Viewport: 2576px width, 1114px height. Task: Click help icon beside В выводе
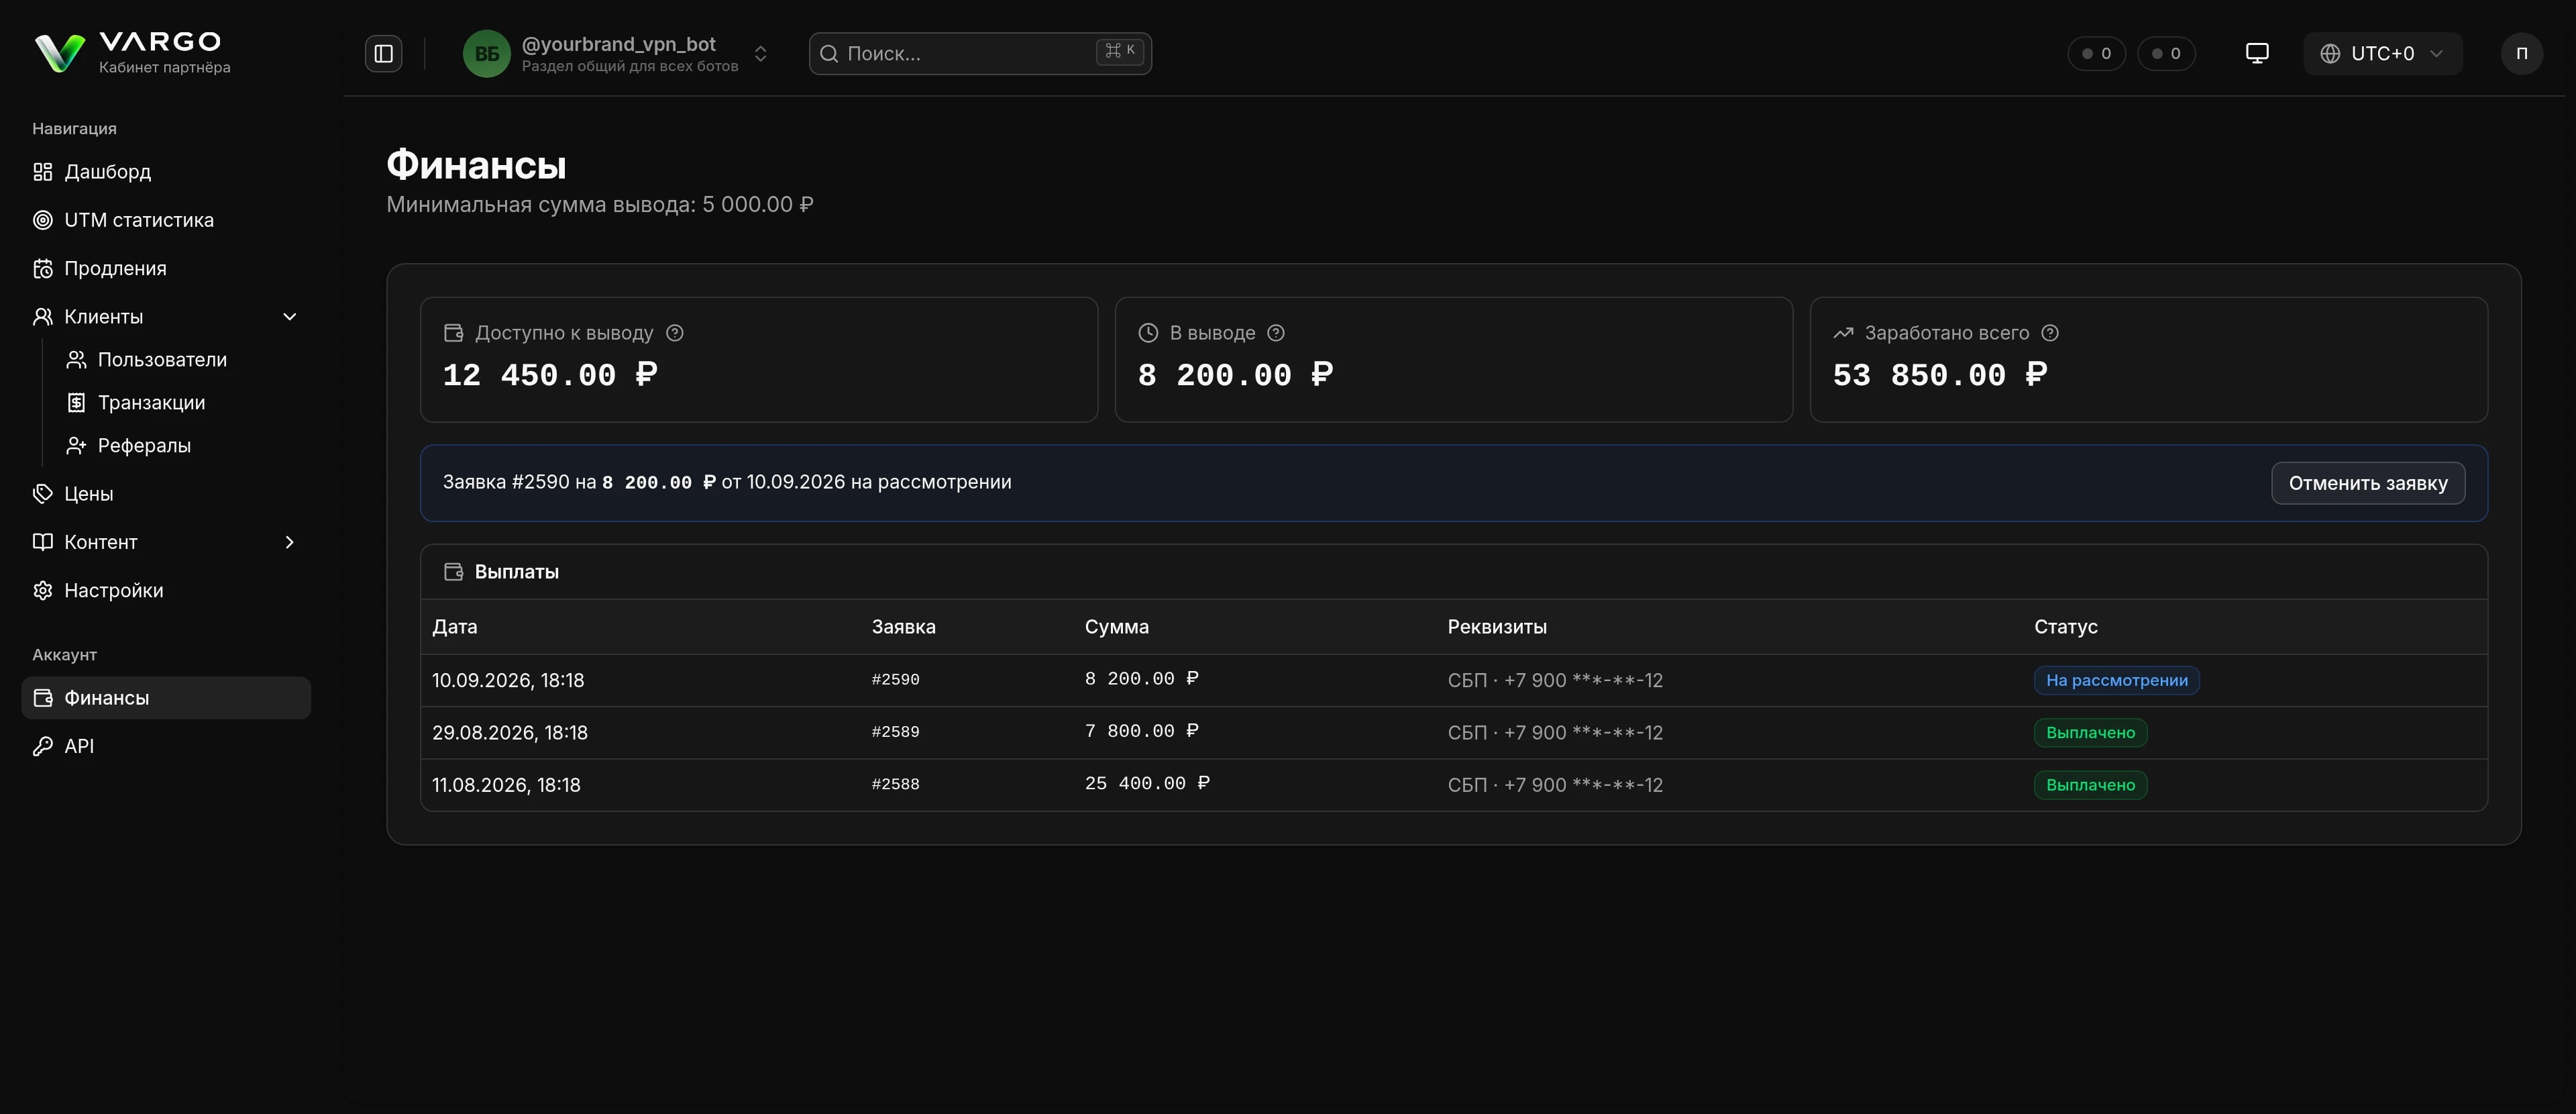pyautogui.click(x=1276, y=333)
